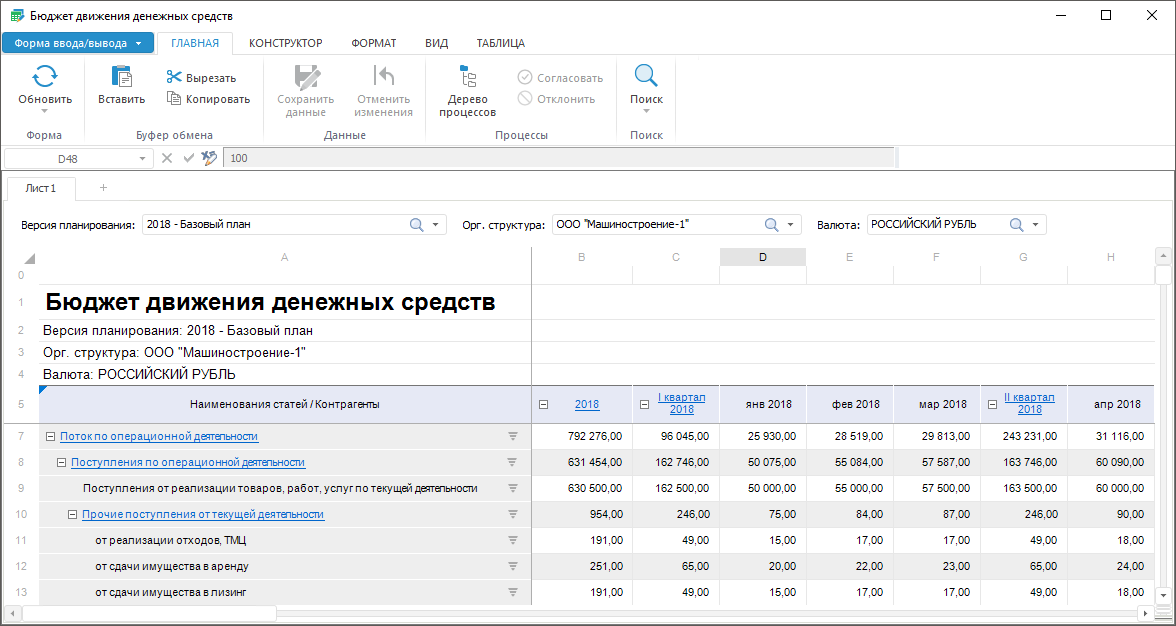Click the Копировать copy icon

(174, 98)
